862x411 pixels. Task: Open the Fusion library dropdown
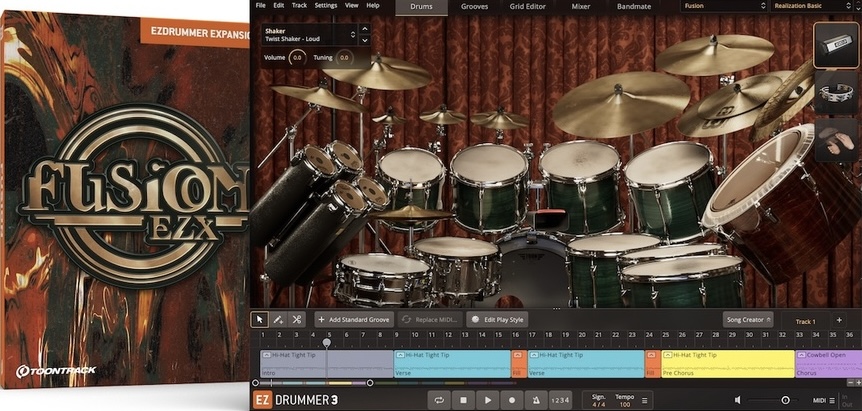[723, 7]
